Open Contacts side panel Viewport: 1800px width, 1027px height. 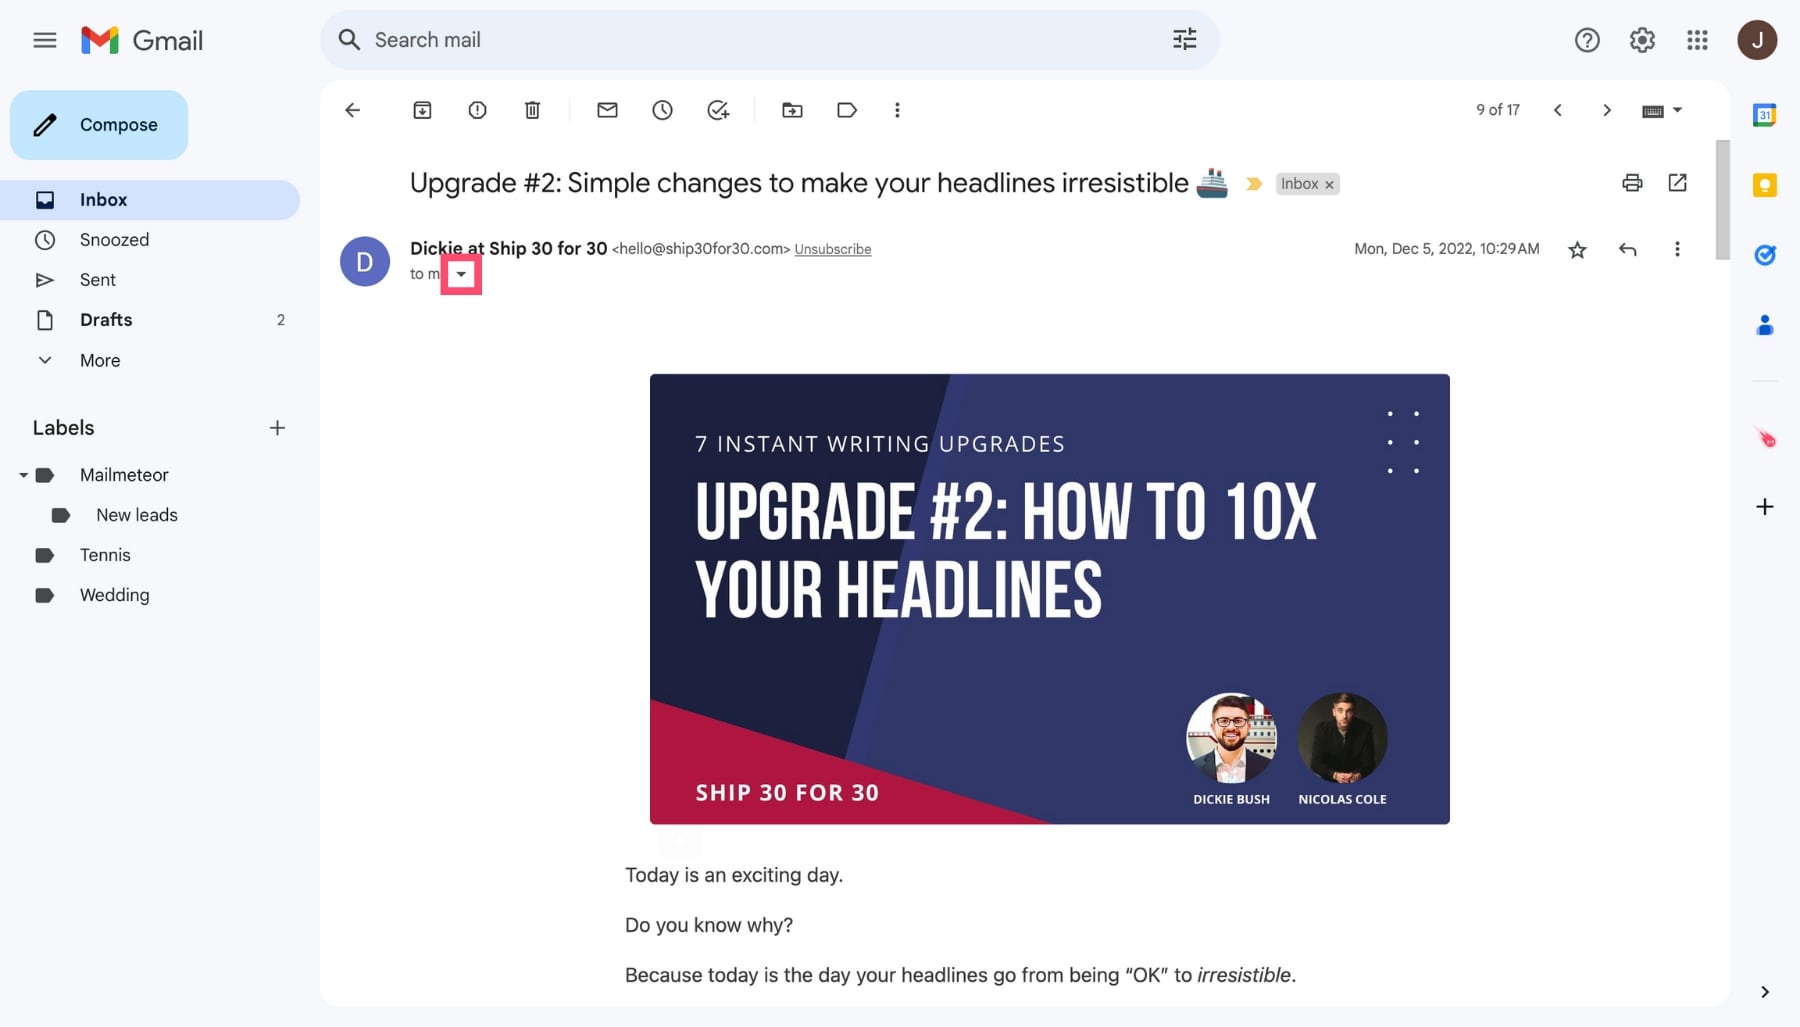[x=1765, y=325]
